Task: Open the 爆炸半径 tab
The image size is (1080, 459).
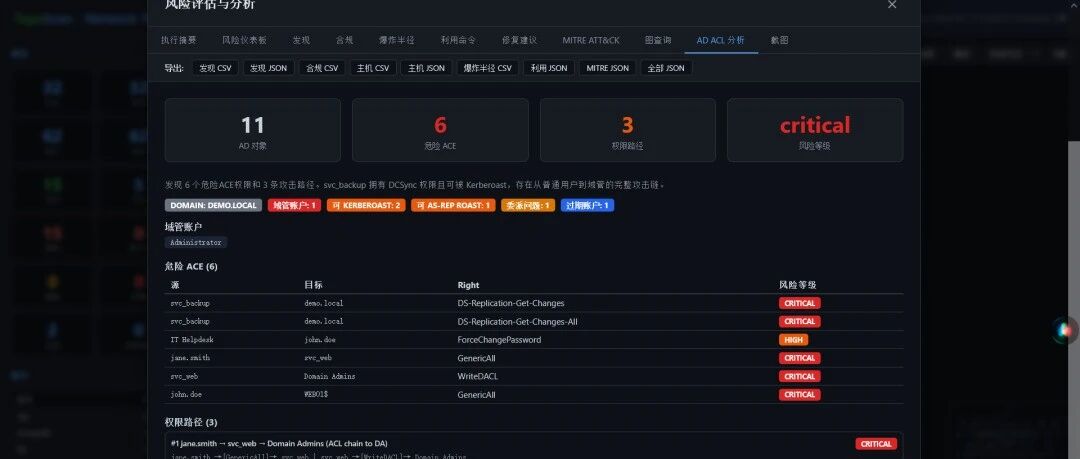Action: click(397, 40)
